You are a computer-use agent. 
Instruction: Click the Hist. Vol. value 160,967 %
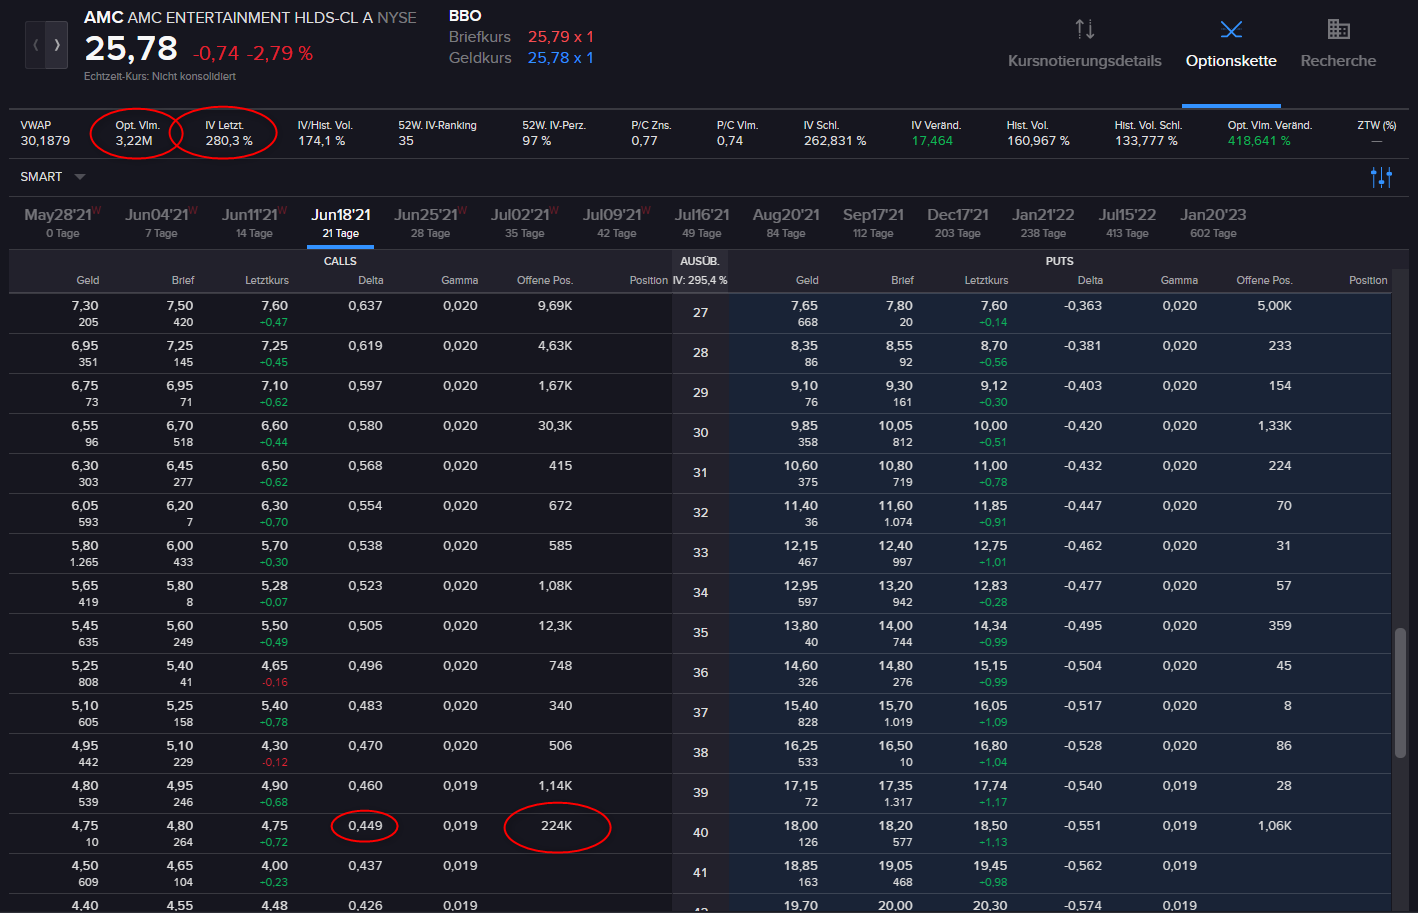(1038, 141)
